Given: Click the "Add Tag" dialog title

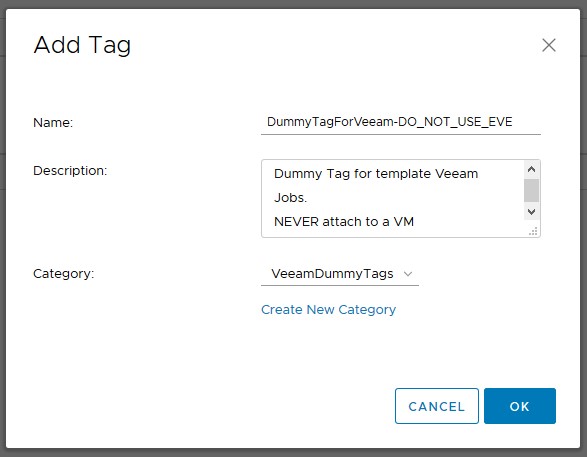Looking at the screenshot, I should pos(82,45).
